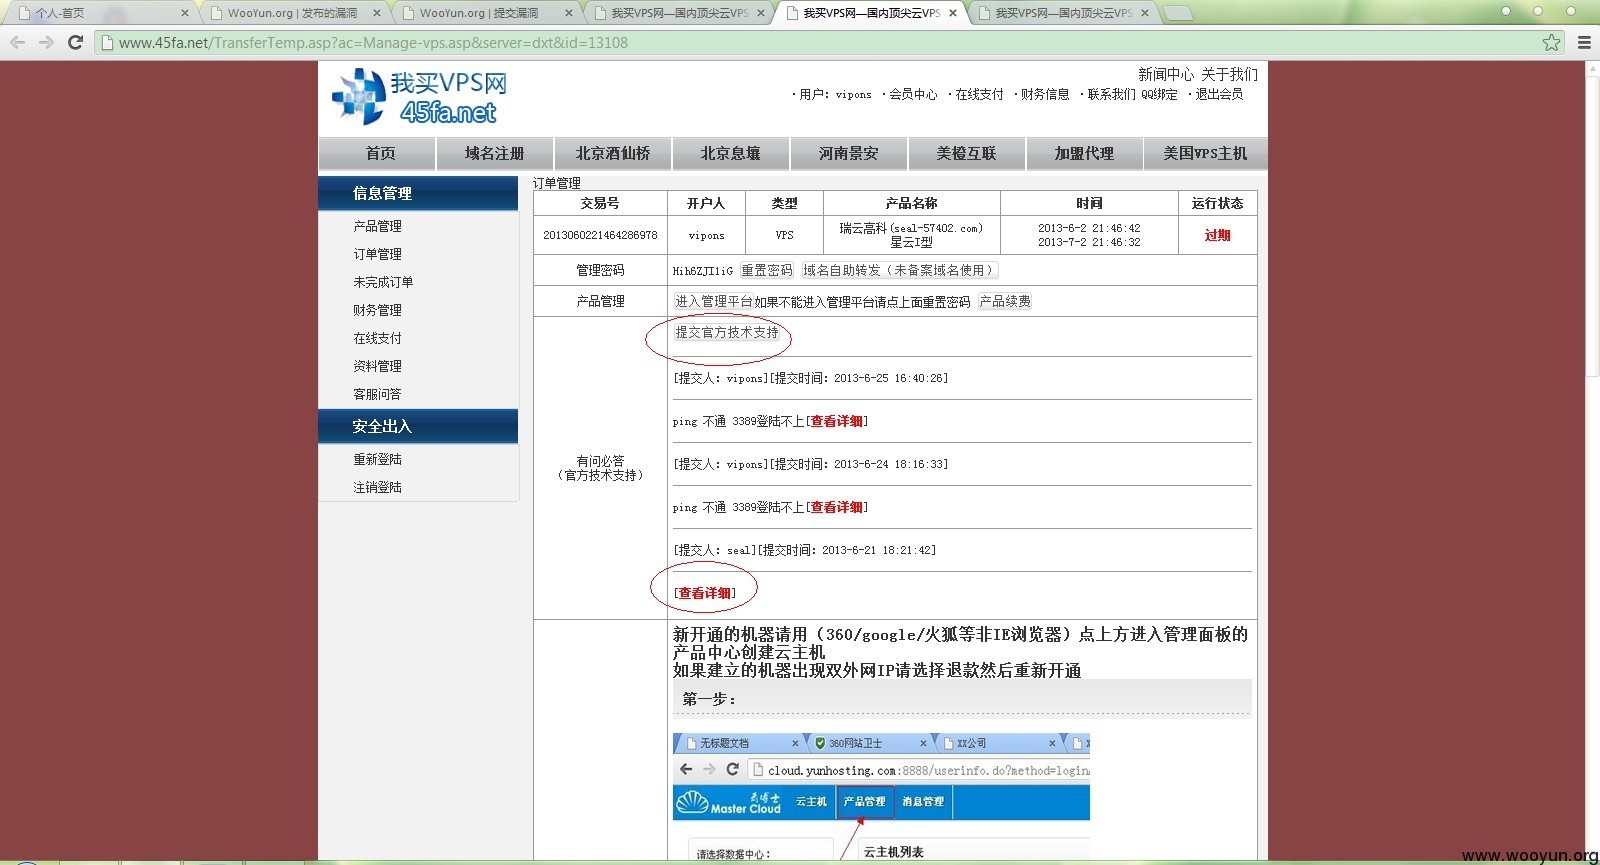Click the 安全出入 sidebar header

point(418,426)
